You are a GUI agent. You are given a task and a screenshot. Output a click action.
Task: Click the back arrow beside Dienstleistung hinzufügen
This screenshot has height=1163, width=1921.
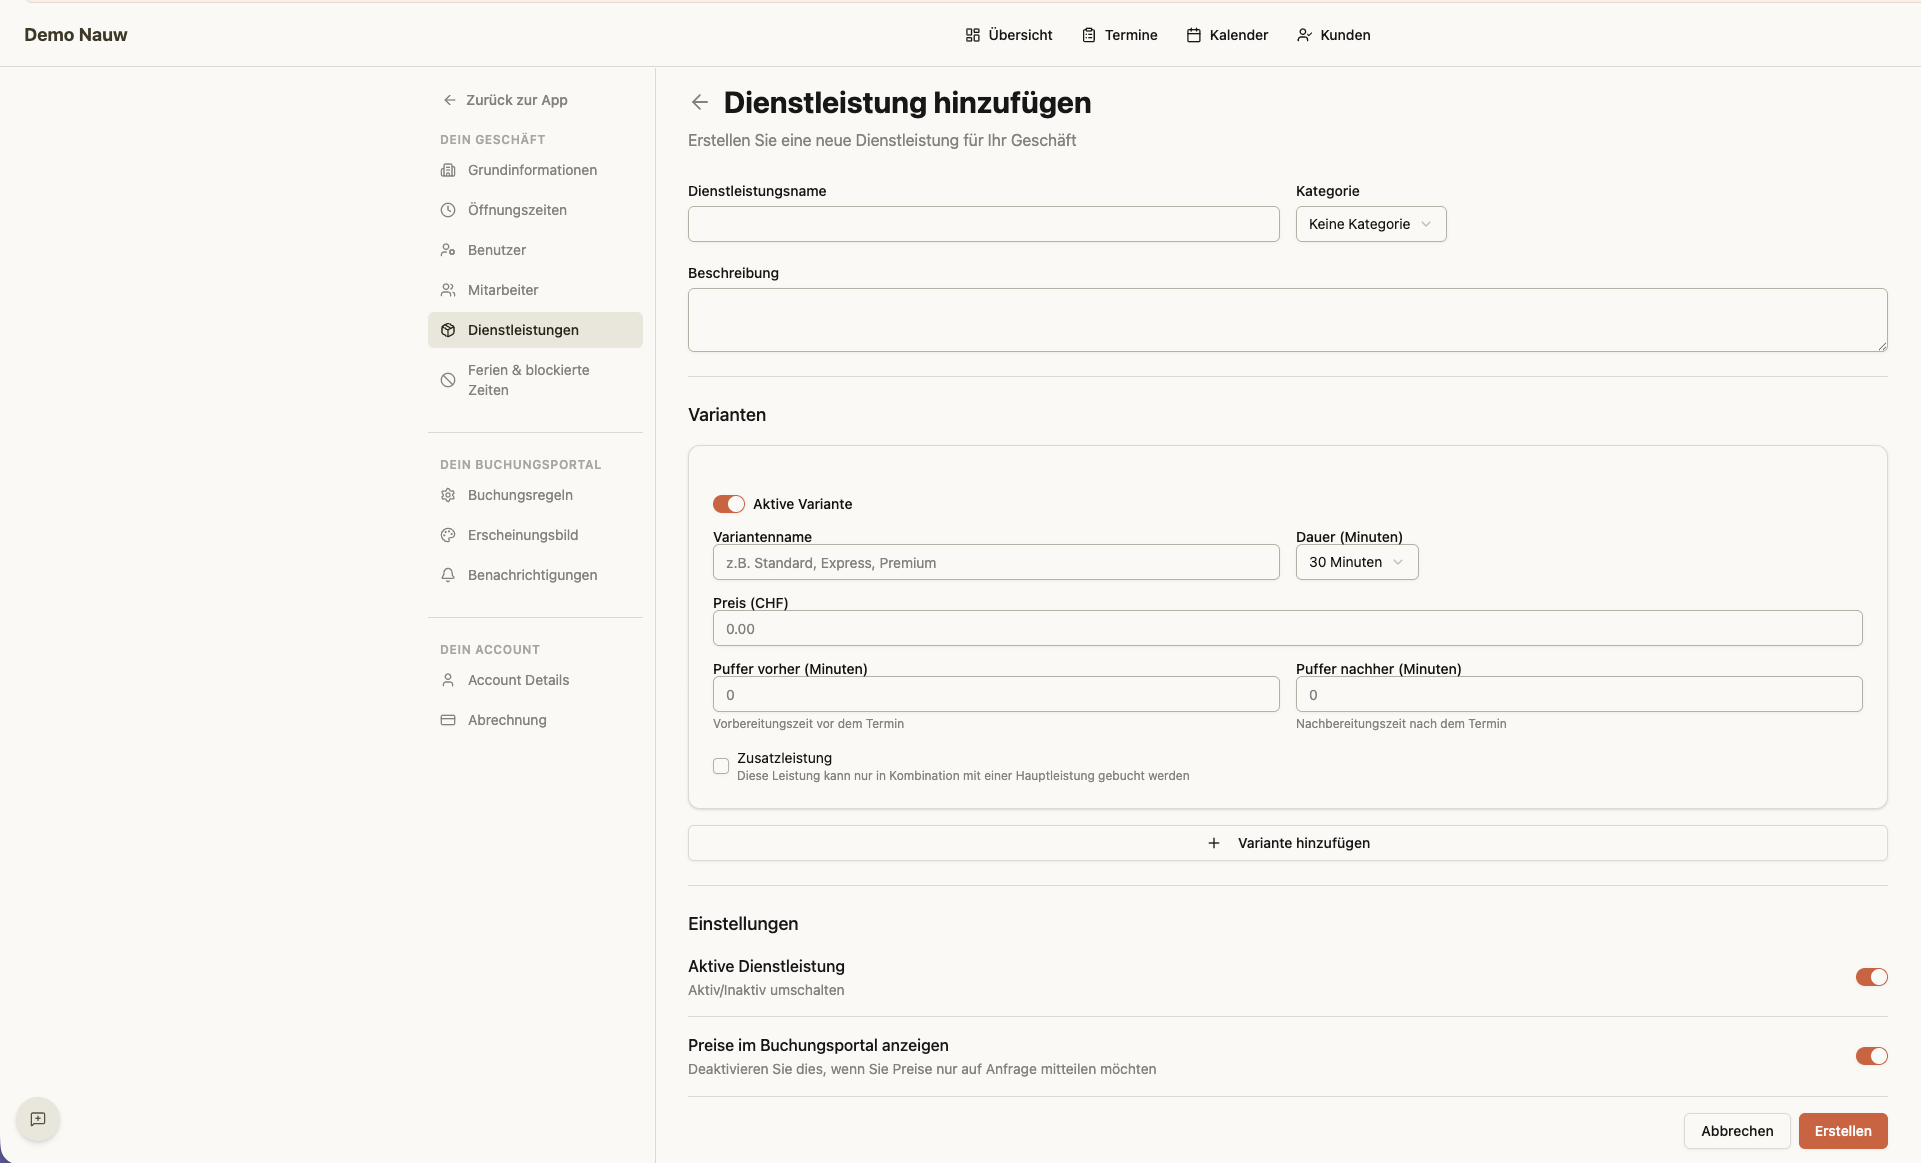tap(700, 102)
